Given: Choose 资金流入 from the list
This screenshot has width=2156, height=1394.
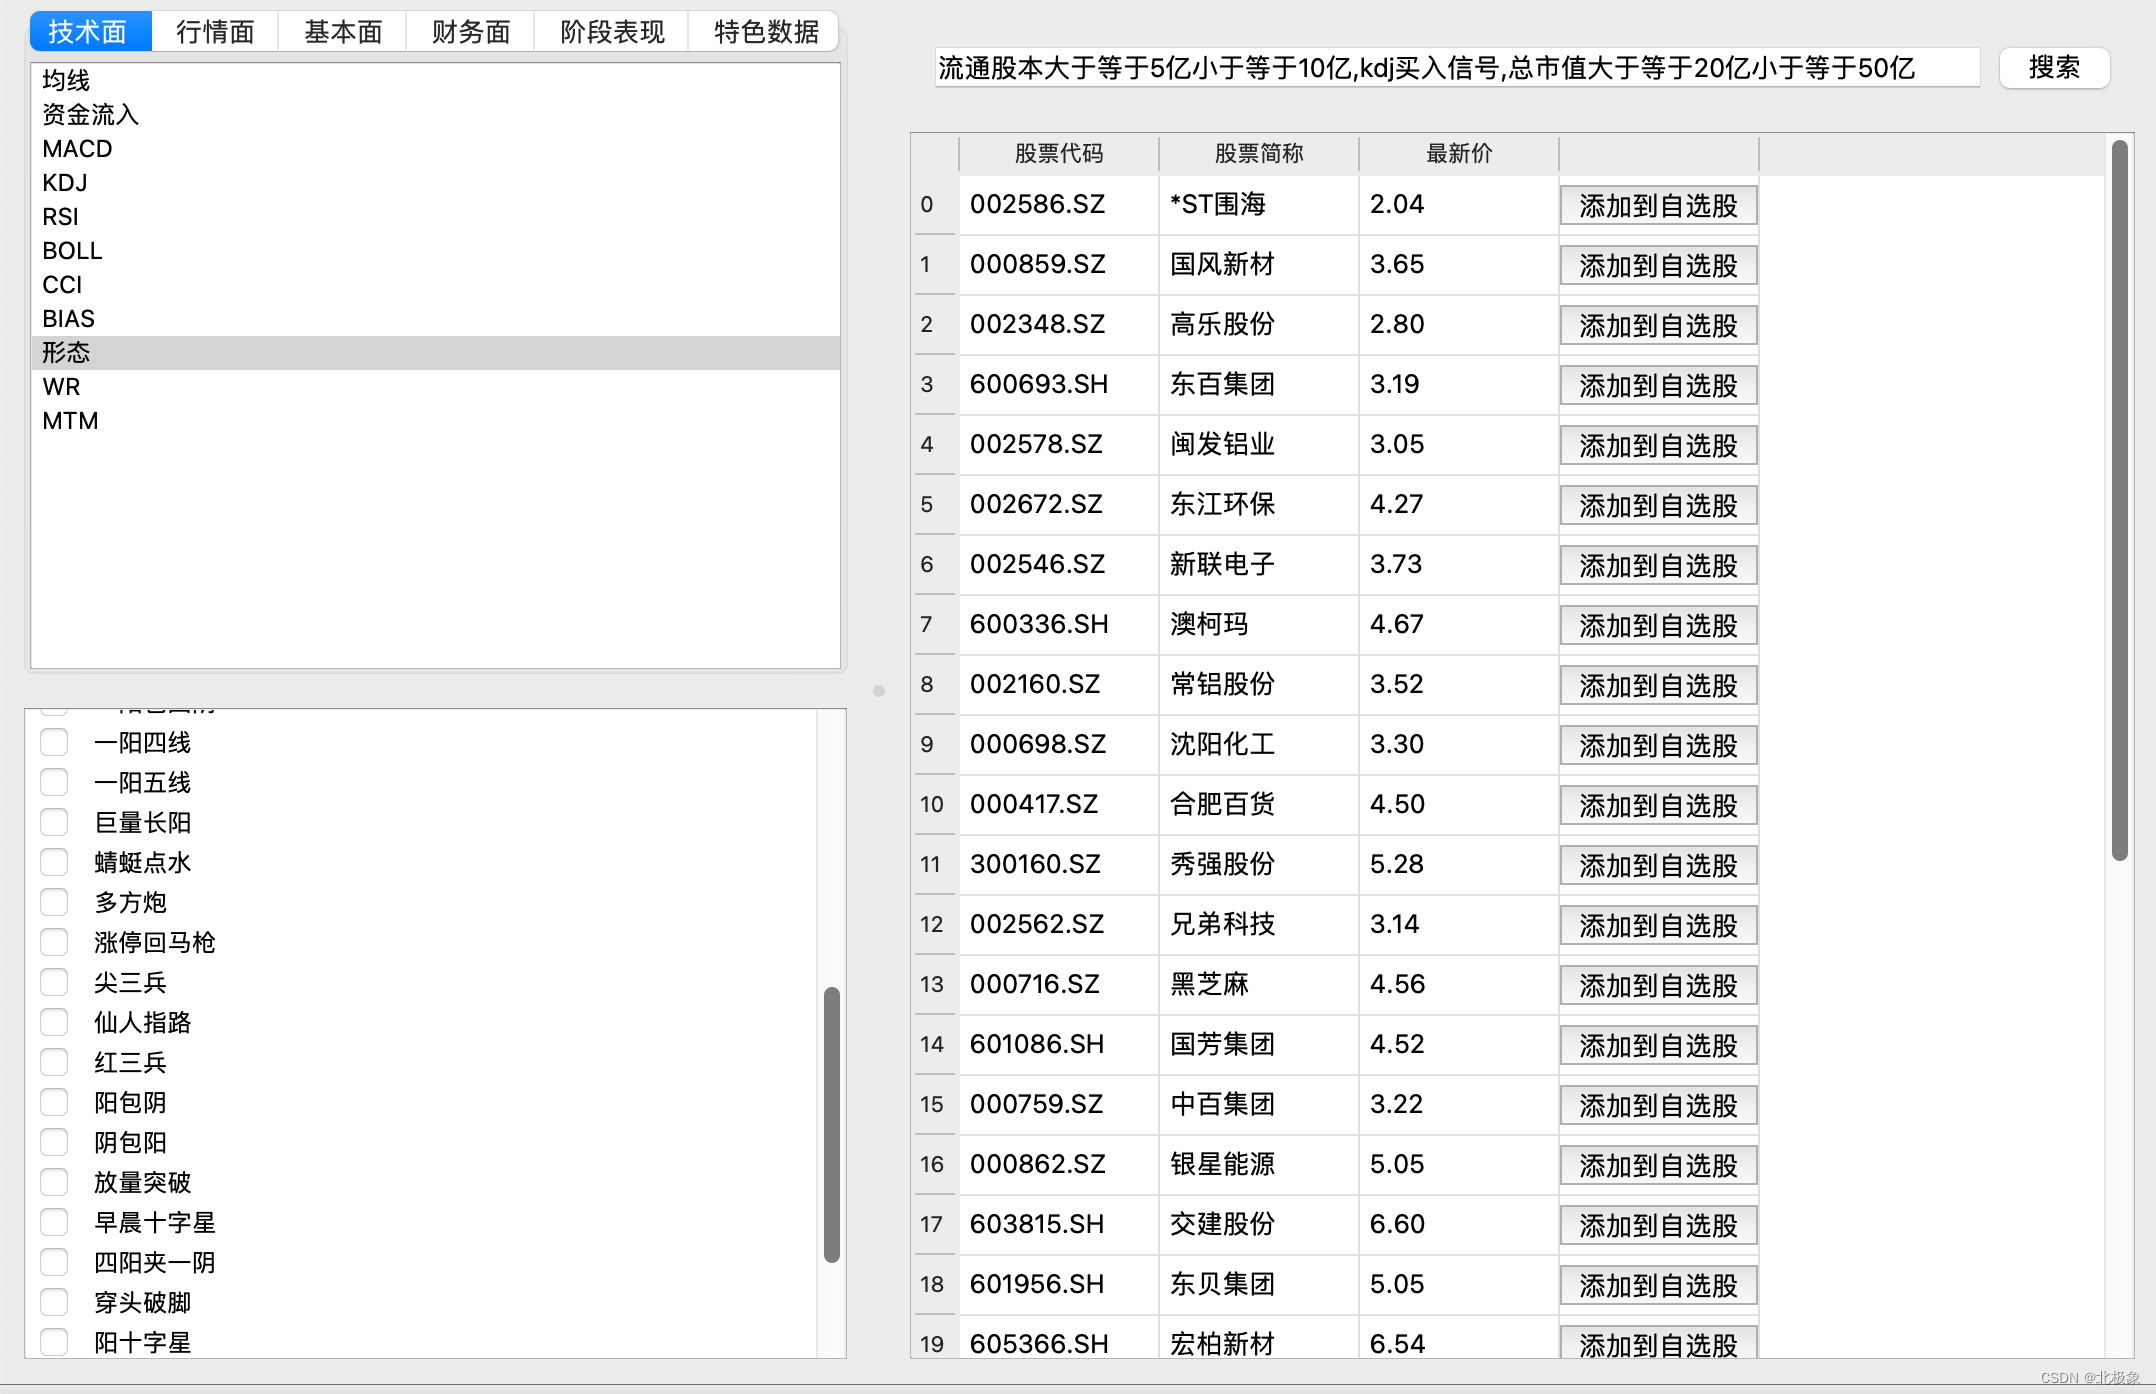Looking at the screenshot, I should point(90,115).
